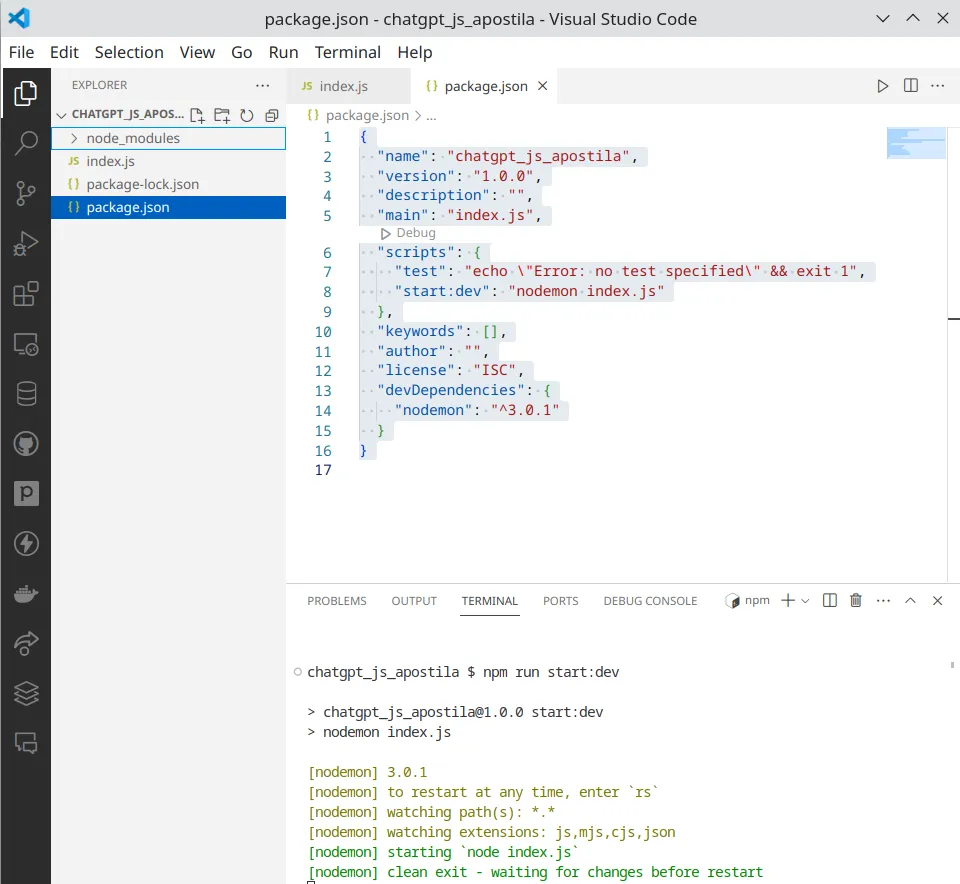Open Explorer views and more actions
Image resolution: width=960 pixels, height=884 pixels.
tap(263, 86)
